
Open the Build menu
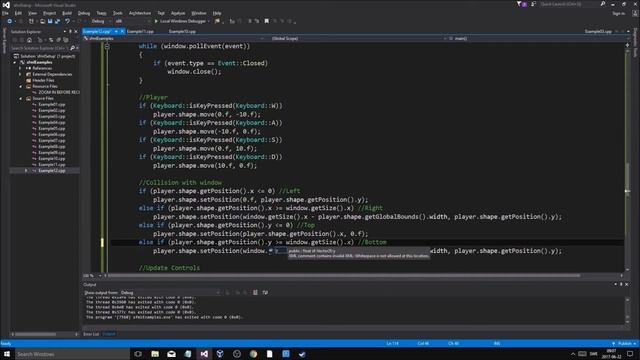pos(67,13)
